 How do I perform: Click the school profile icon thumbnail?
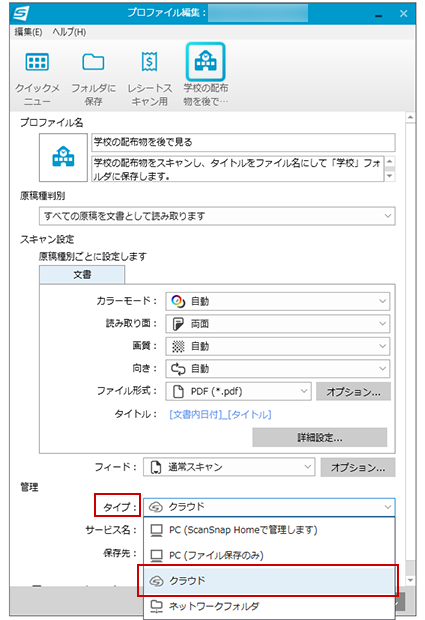click(x=63, y=157)
